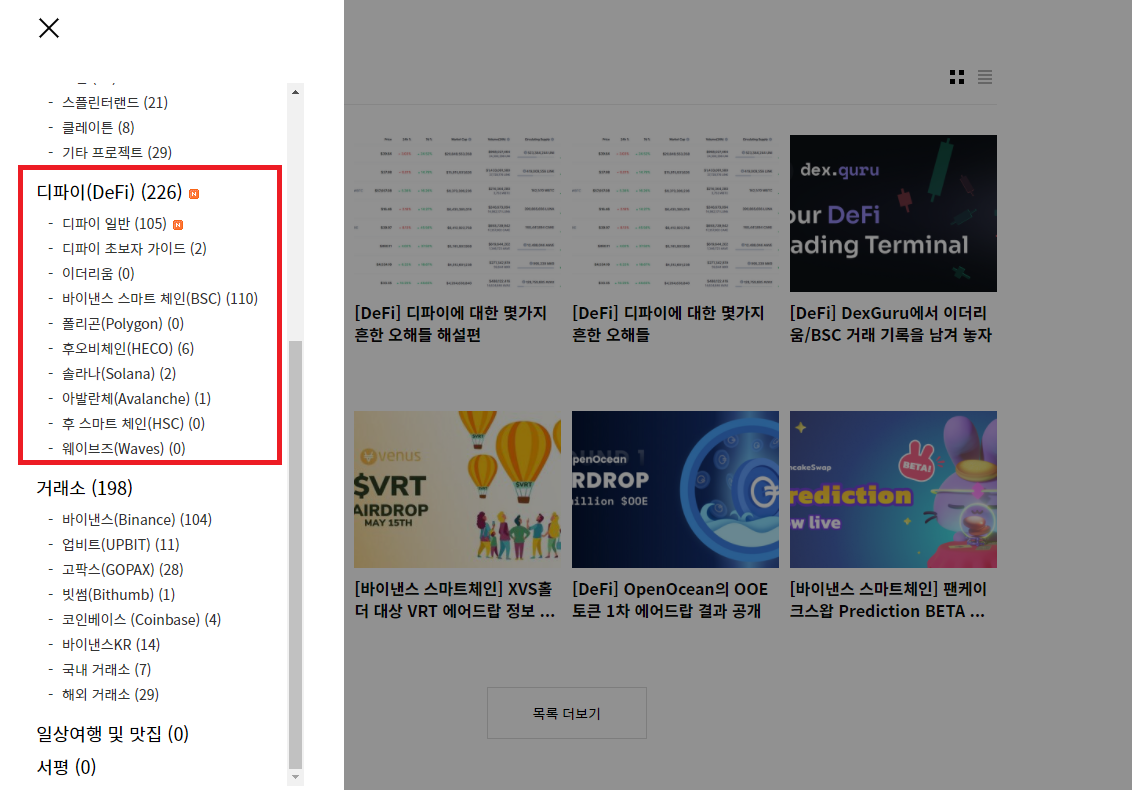Select 솔라나(Solana) (2) subcategory
Viewport: 1132px width, 790px height.
click(119, 373)
